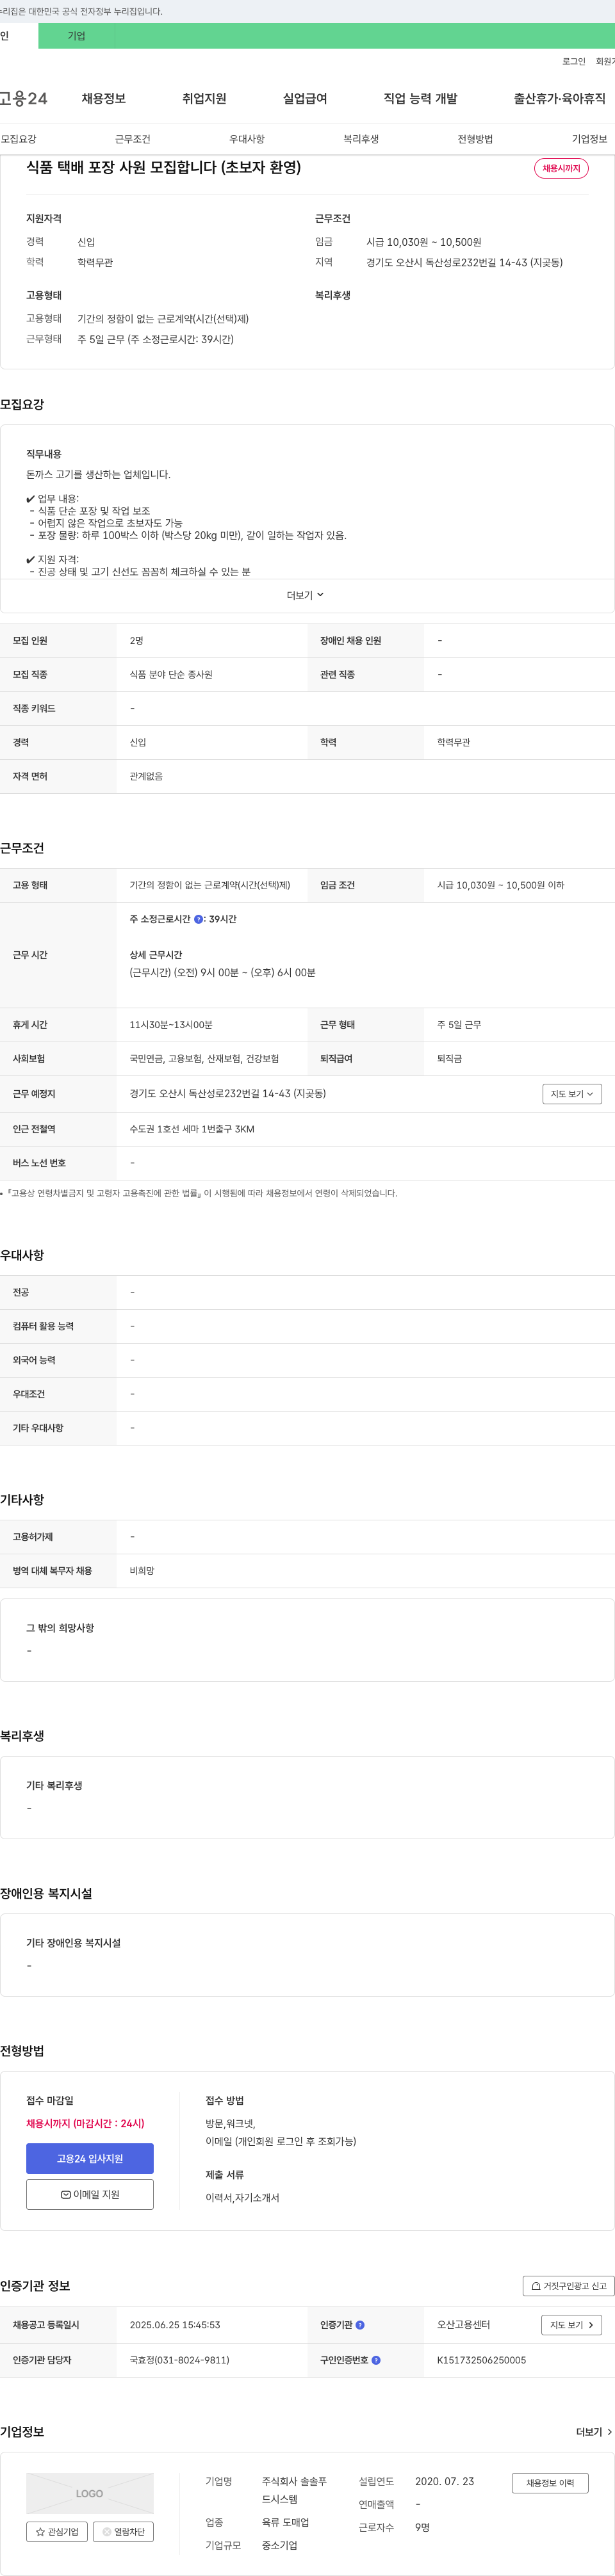Jump to 근무조건 section tab
The width and height of the screenshot is (615, 2576).
132,139
